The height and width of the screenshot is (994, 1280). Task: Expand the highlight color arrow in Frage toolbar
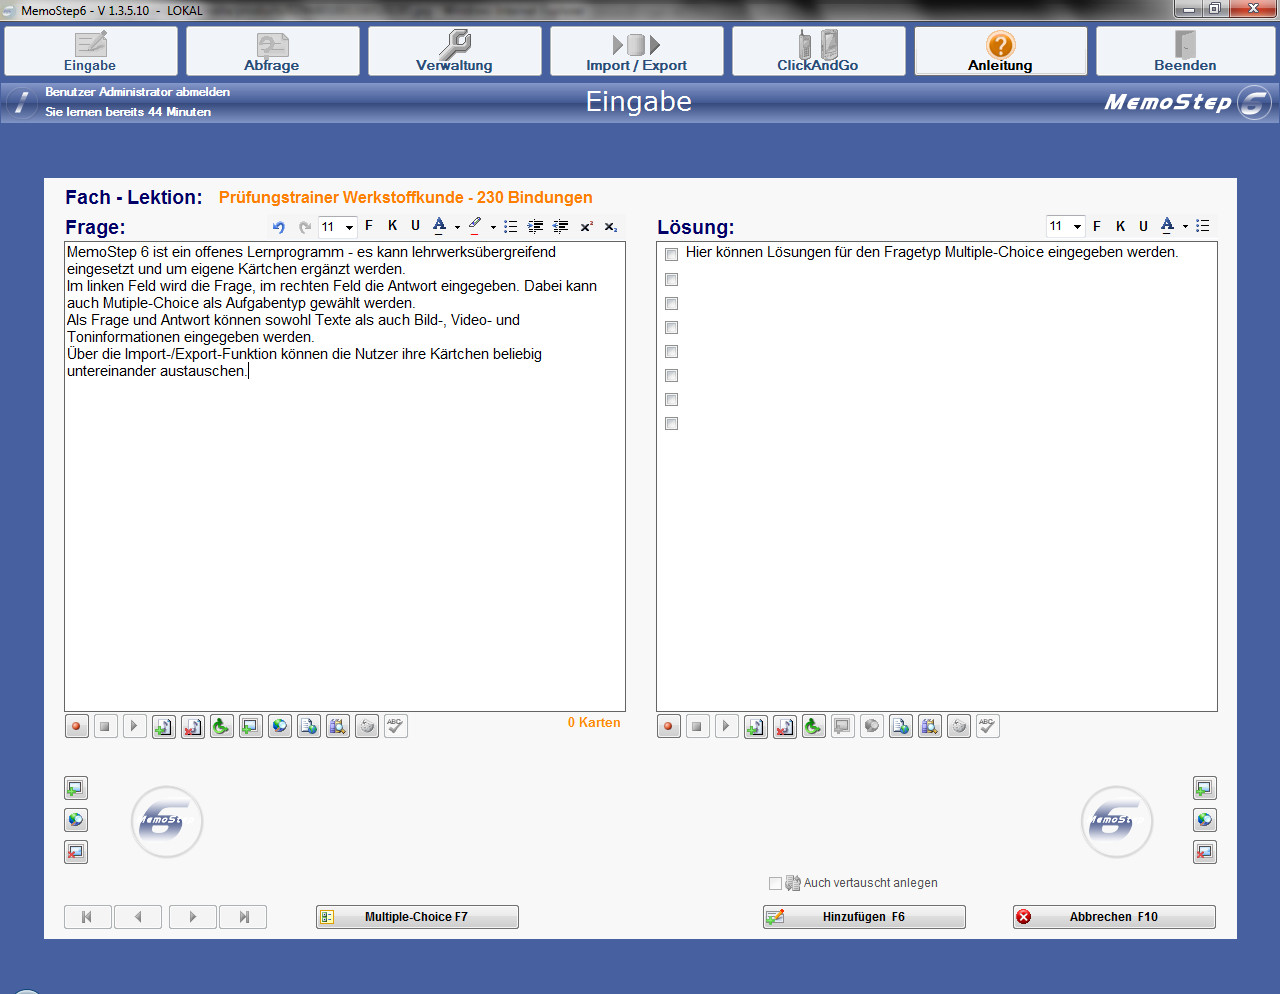pyautogui.click(x=493, y=227)
